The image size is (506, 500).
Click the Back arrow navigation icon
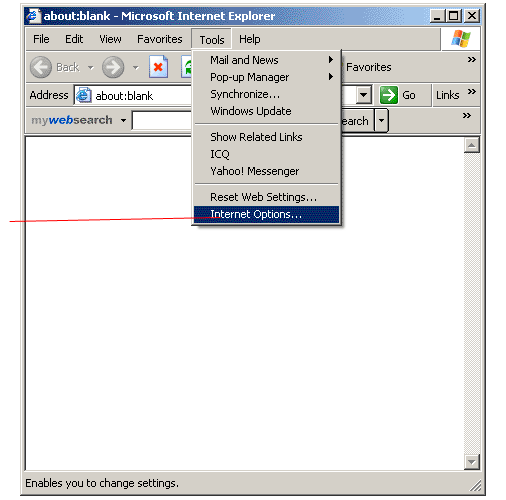tap(41, 67)
